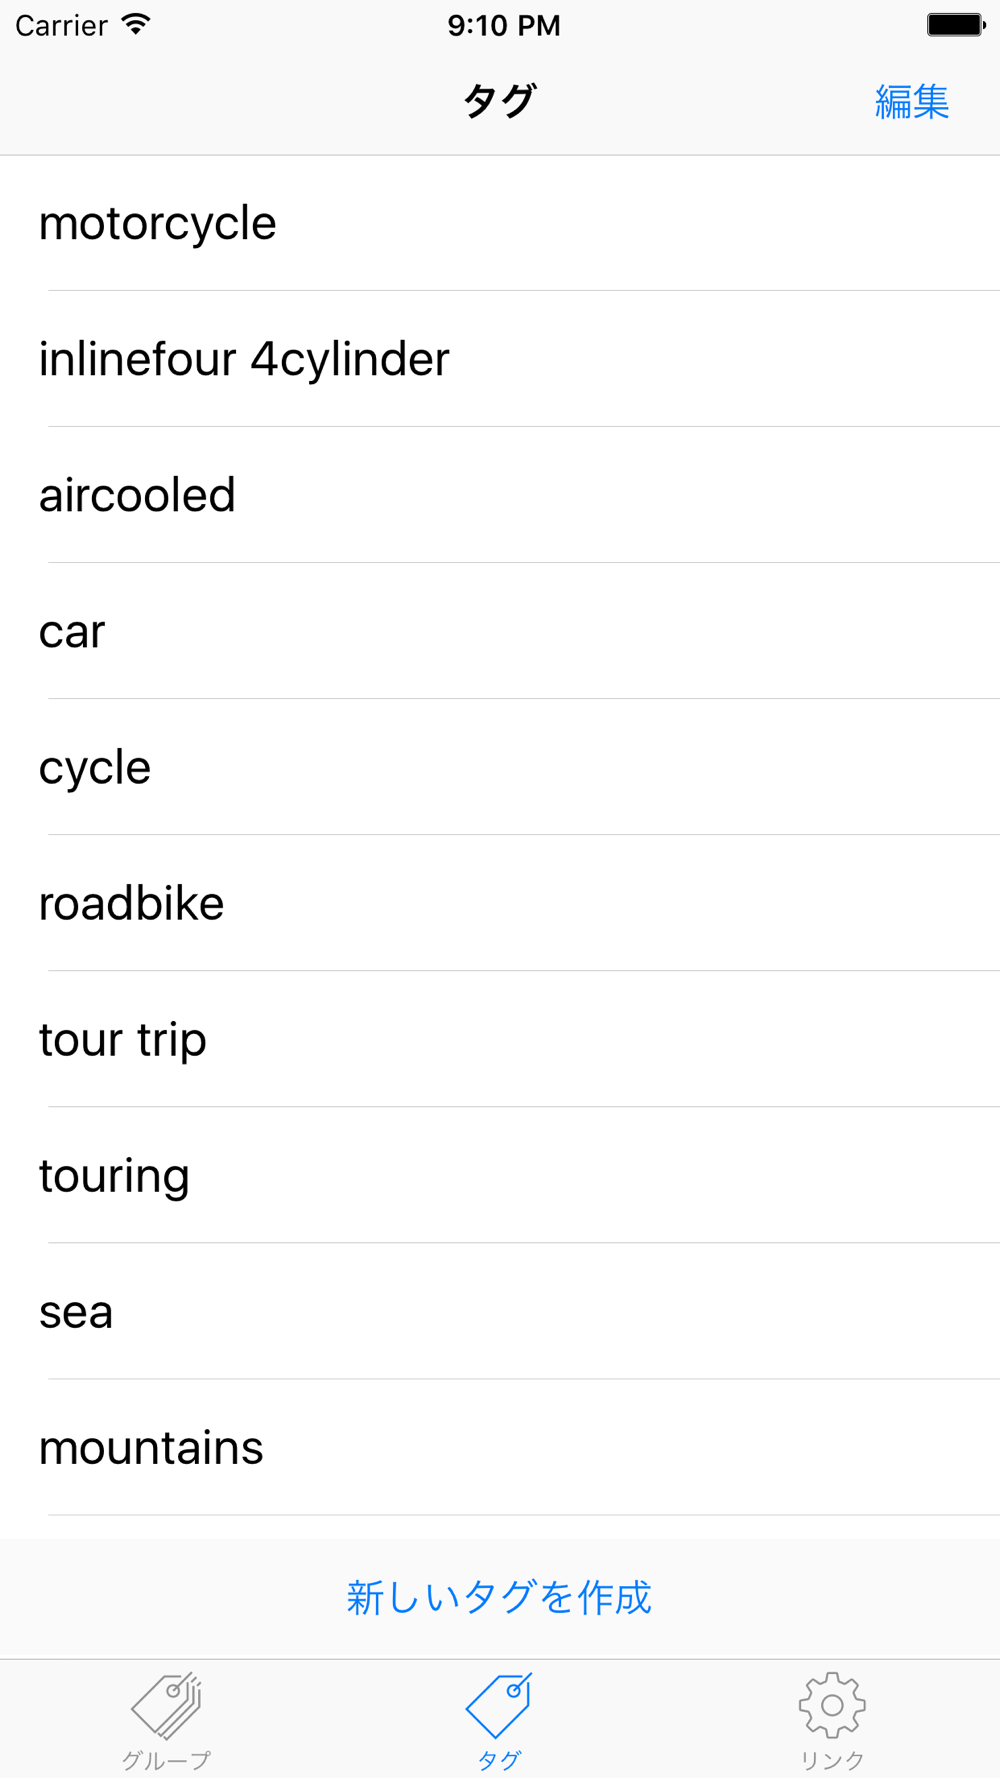Choose the mountains tag
This screenshot has height=1778, width=1000.
coord(151,1447)
